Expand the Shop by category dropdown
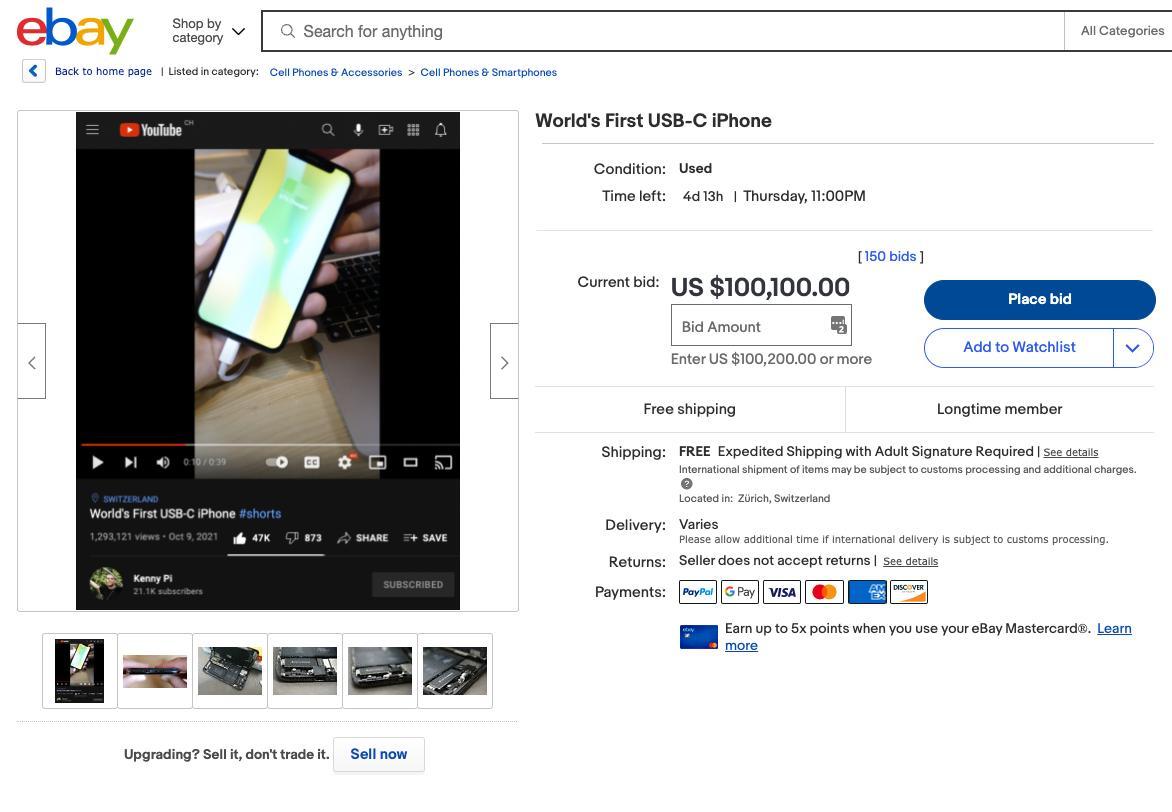The height and width of the screenshot is (812, 1172). [208, 31]
